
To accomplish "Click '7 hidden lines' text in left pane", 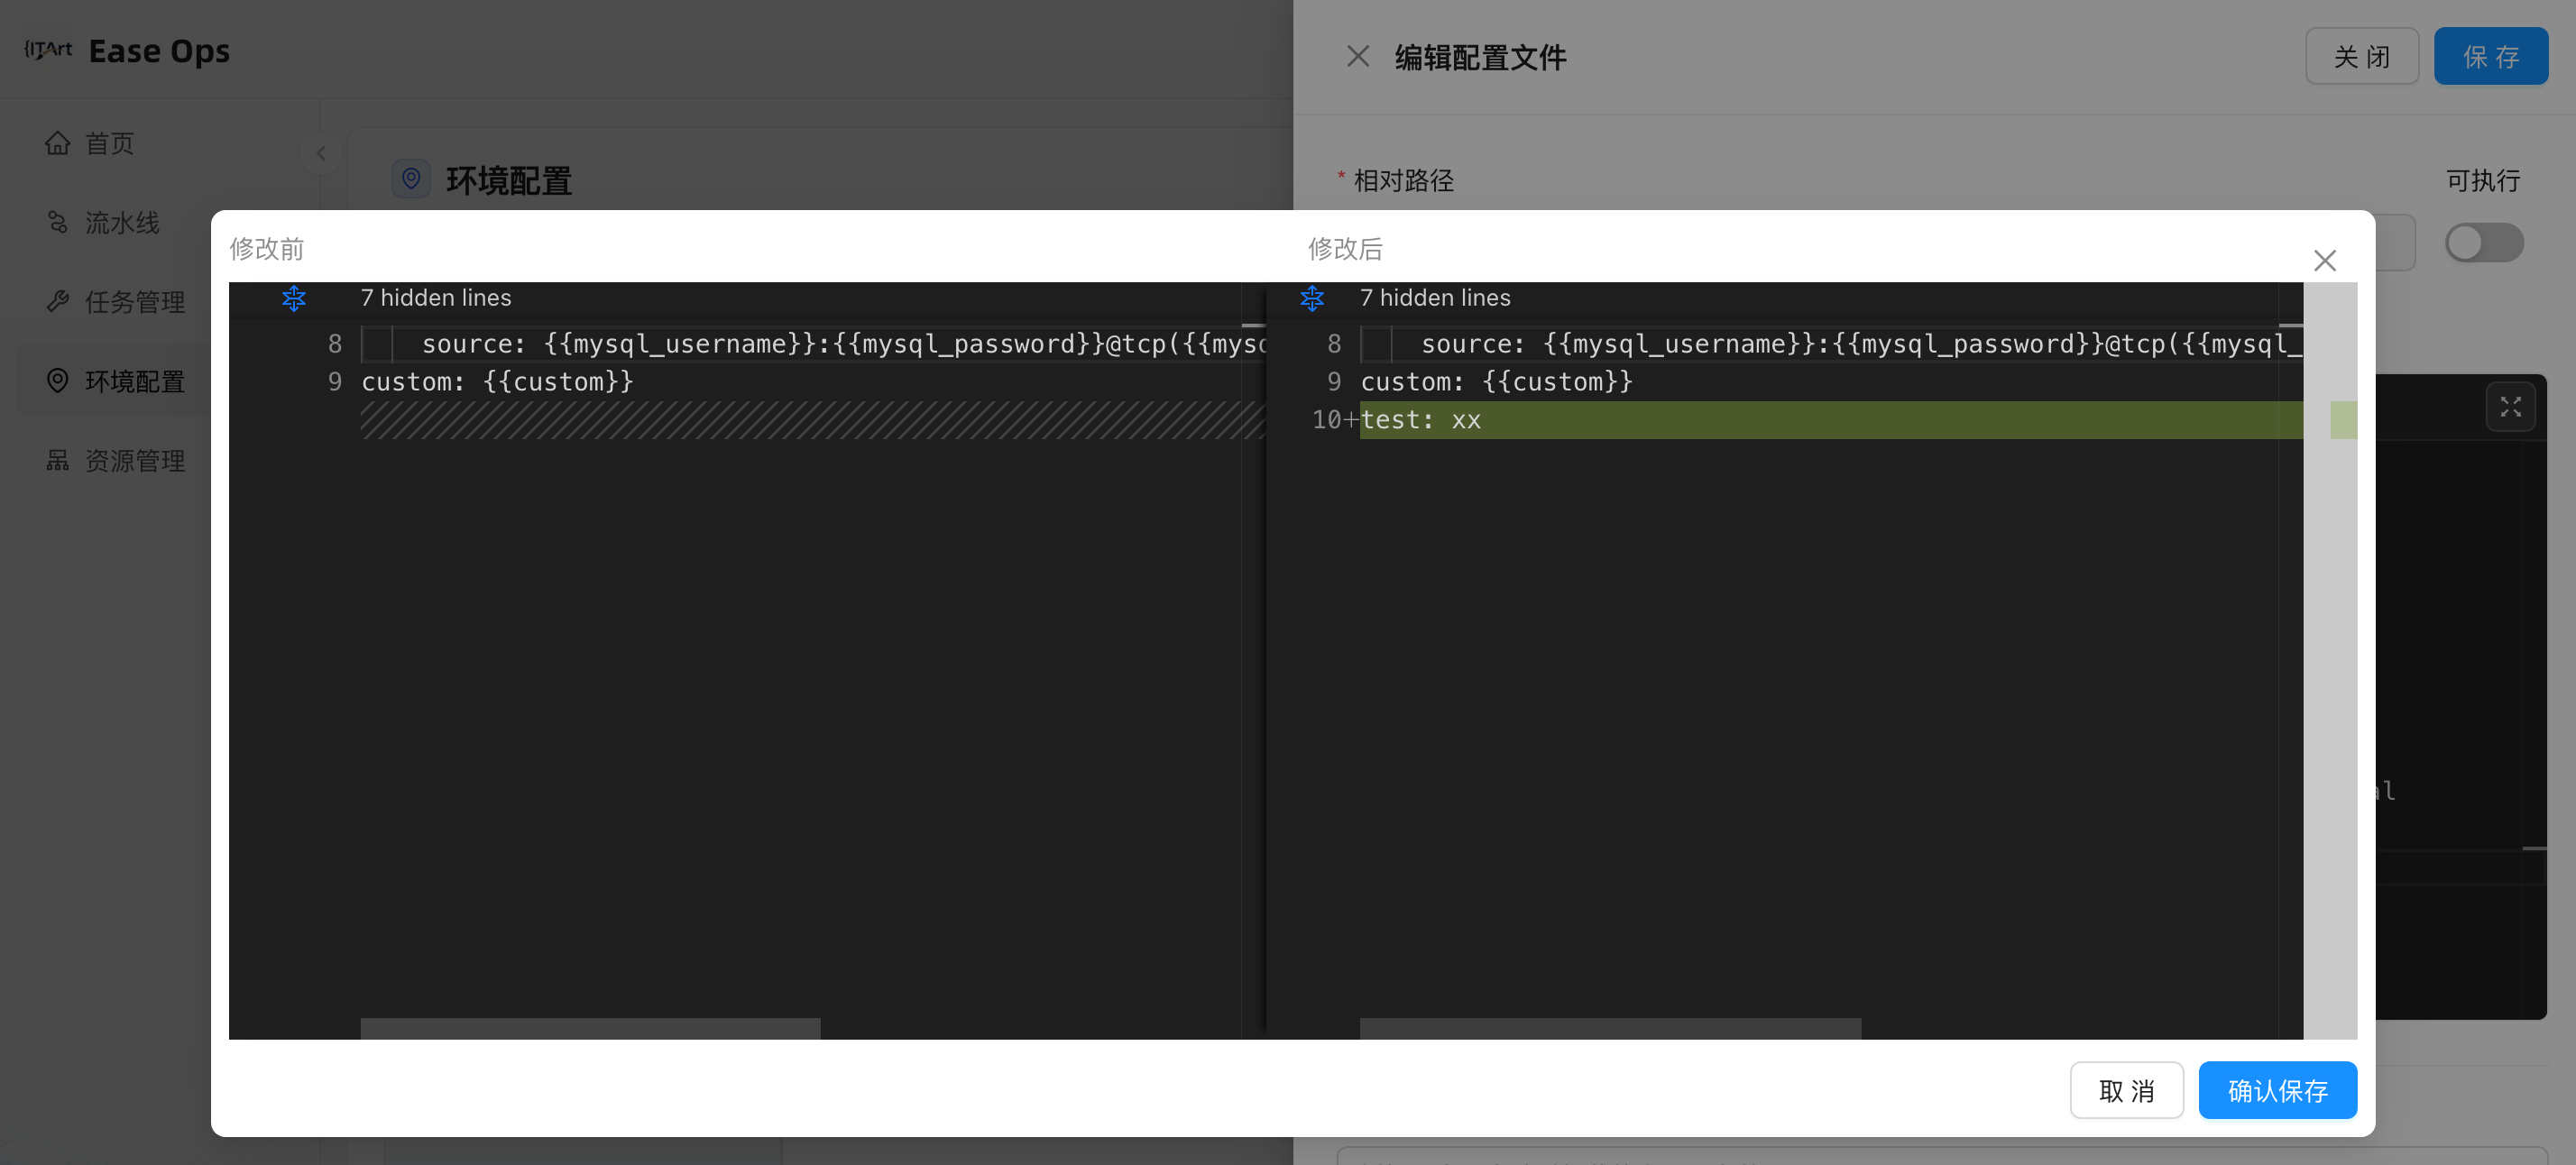I will [x=436, y=298].
